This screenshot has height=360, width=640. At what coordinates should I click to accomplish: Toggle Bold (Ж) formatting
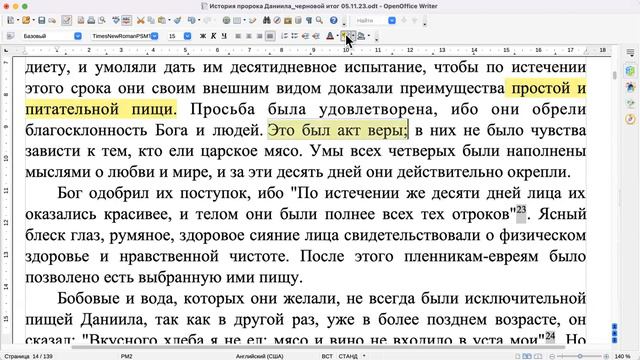[203, 36]
